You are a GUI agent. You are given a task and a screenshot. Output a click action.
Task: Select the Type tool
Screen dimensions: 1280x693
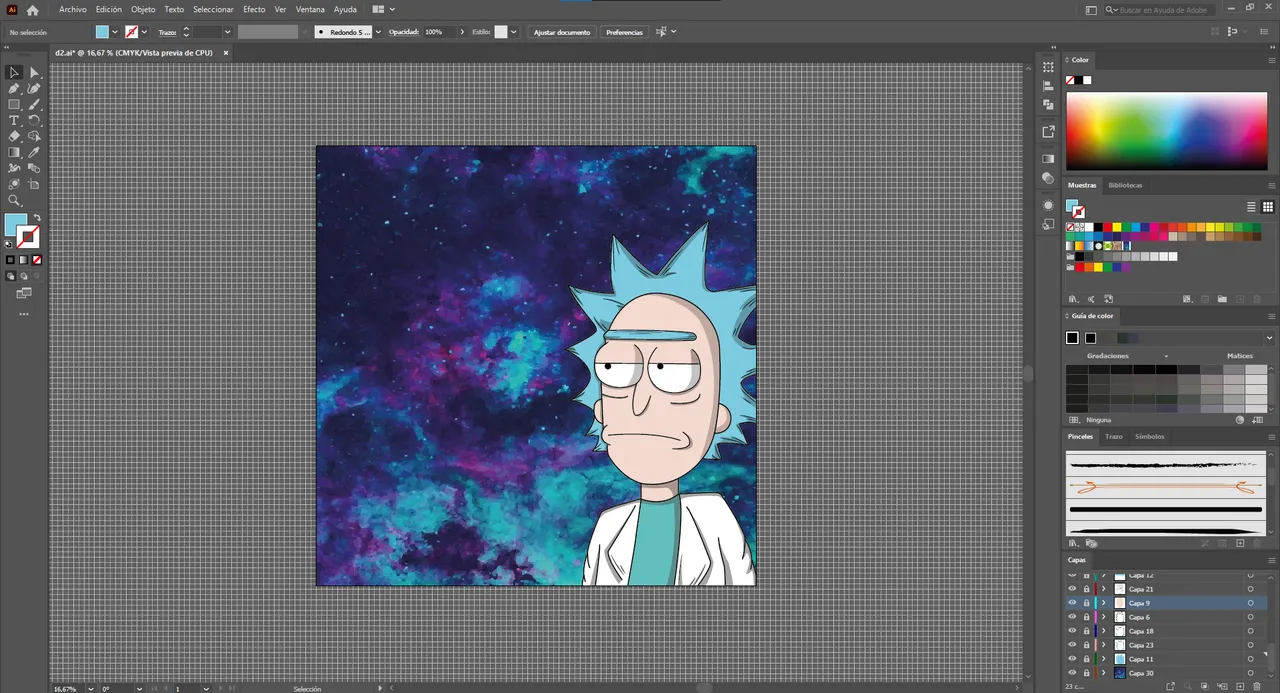14,120
